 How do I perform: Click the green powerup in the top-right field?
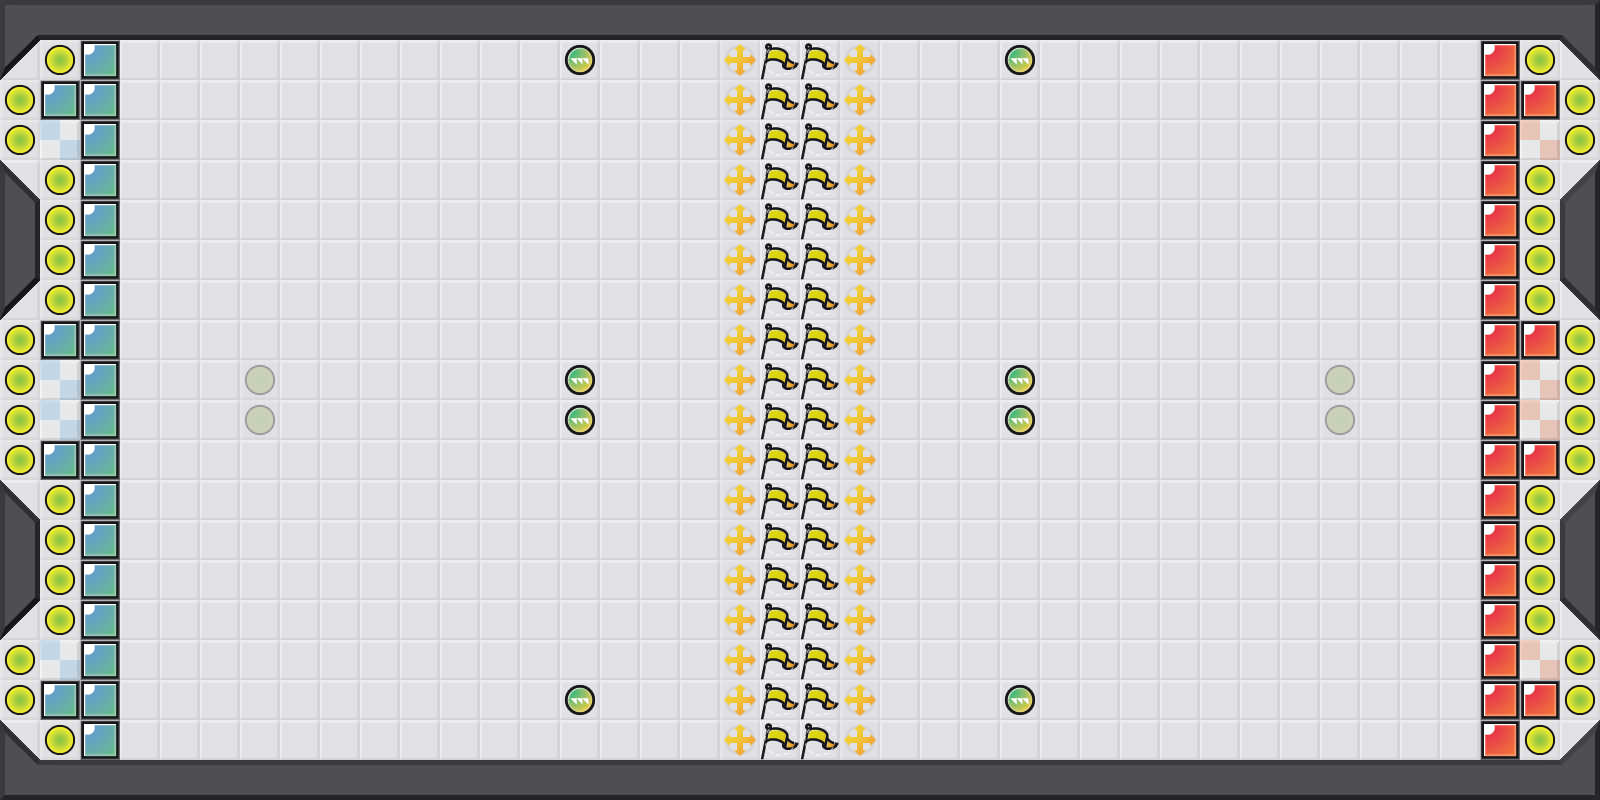pos(1020,60)
